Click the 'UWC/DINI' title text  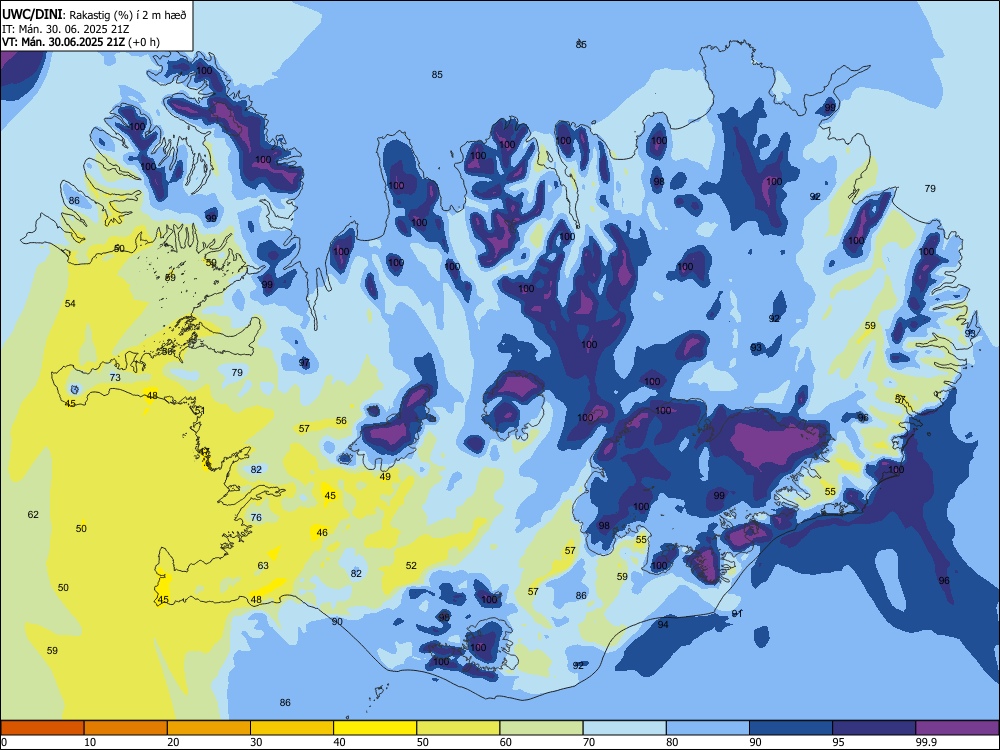(32, 15)
